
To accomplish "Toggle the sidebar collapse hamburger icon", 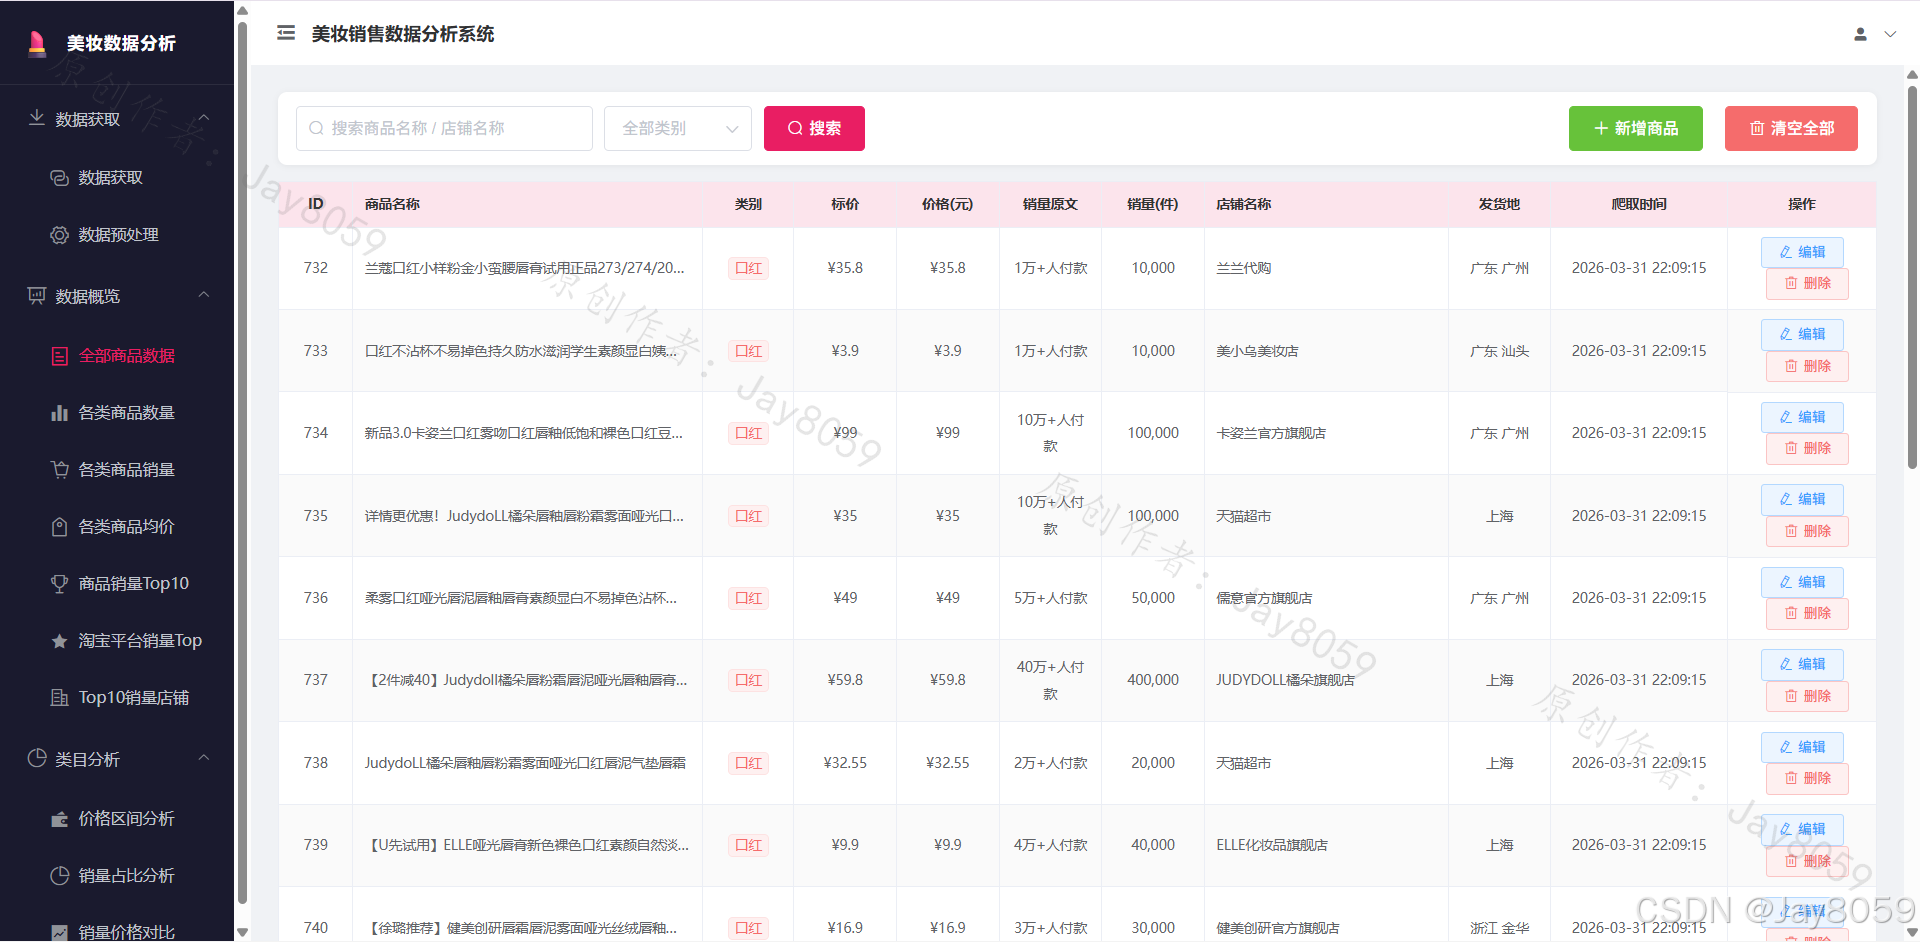I will (x=286, y=33).
